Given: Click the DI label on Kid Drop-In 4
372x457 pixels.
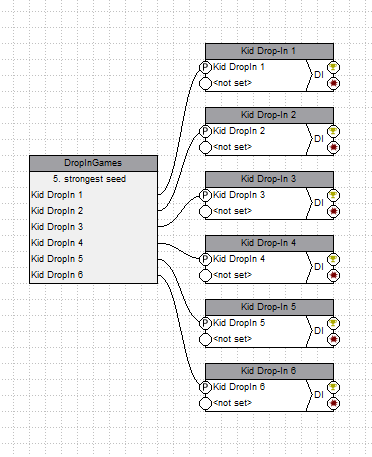Looking at the screenshot, I should (x=319, y=267).
